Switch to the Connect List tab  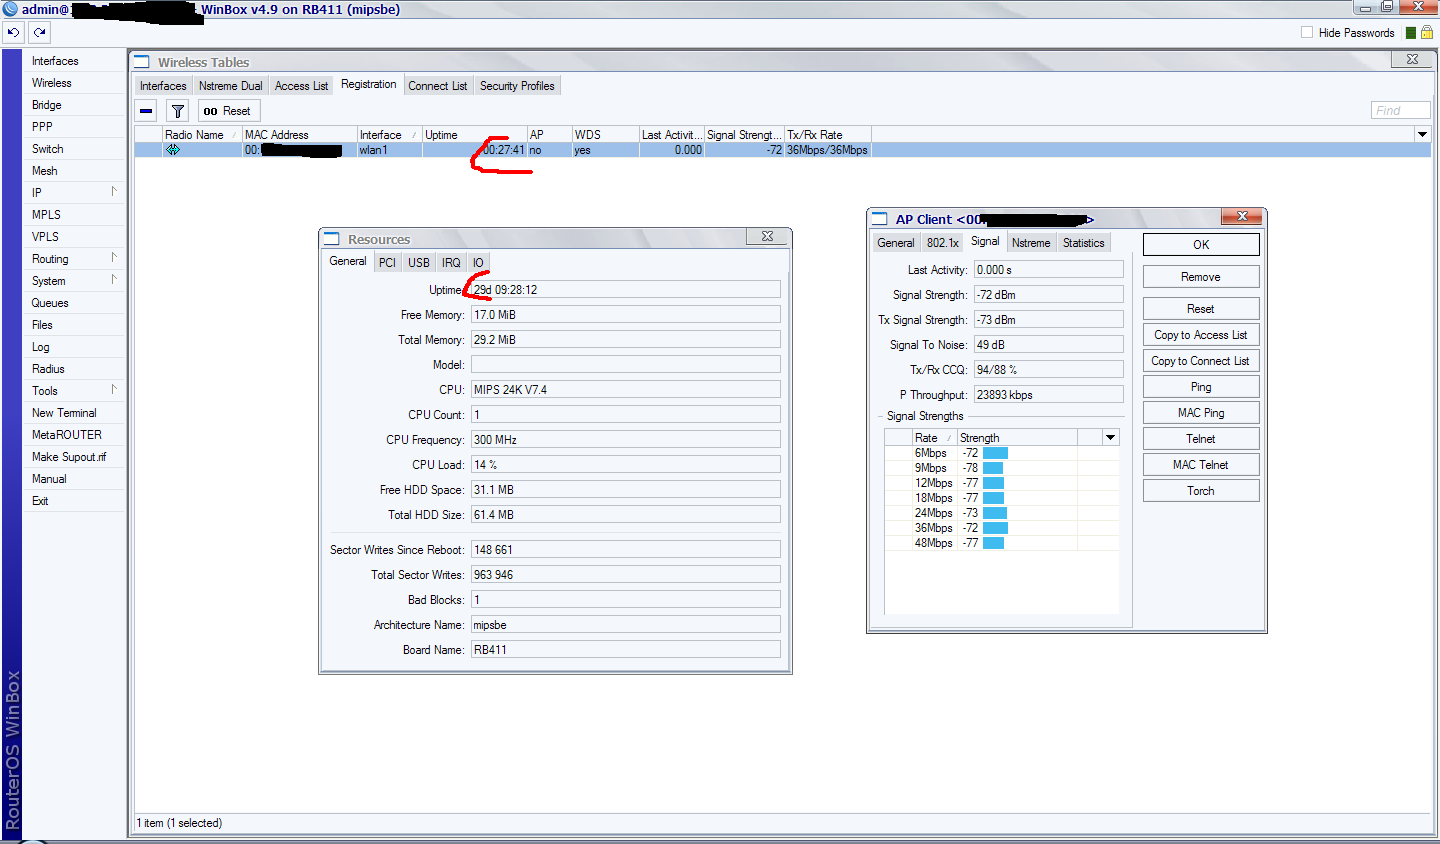coord(437,86)
